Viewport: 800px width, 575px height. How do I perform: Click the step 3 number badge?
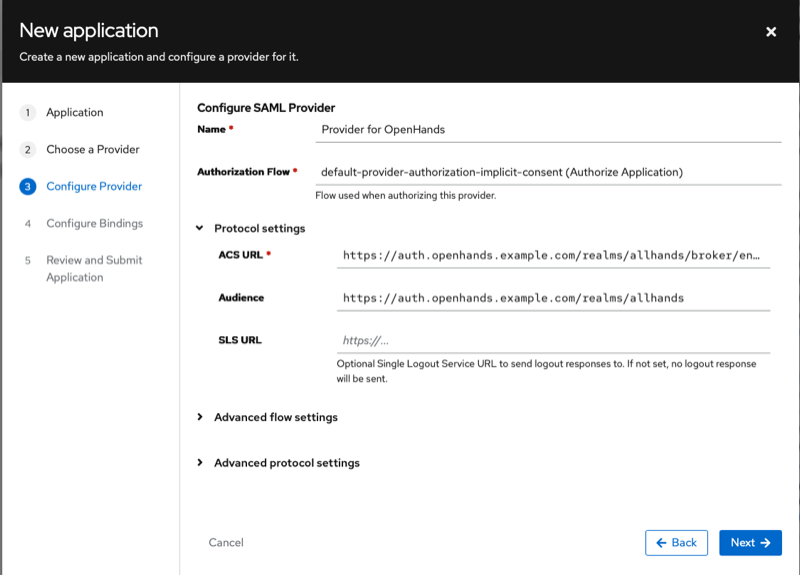[x=28, y=187]
